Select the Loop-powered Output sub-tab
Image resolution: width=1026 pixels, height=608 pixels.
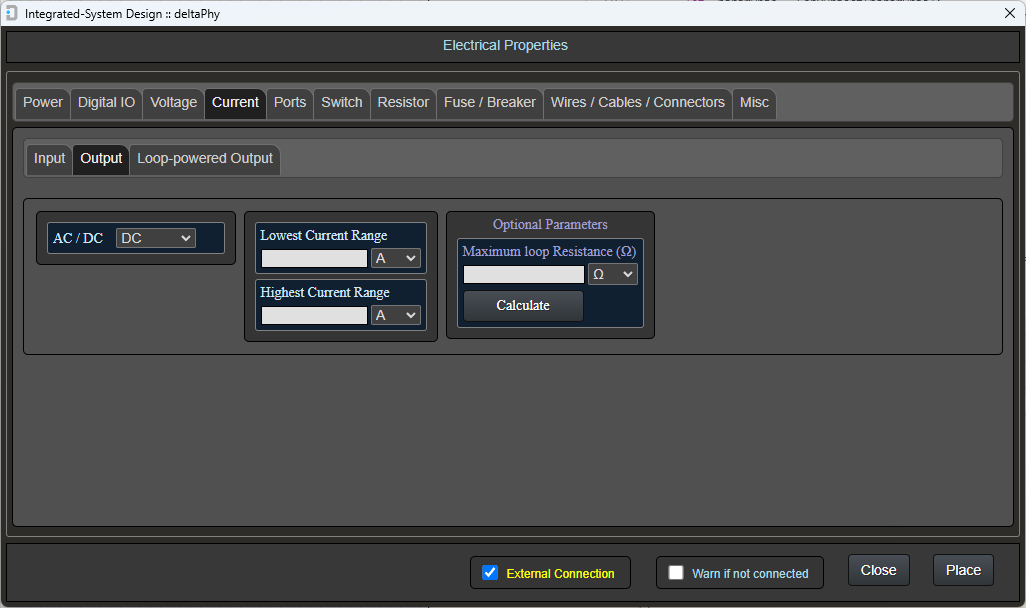click(x=205, y=159)
